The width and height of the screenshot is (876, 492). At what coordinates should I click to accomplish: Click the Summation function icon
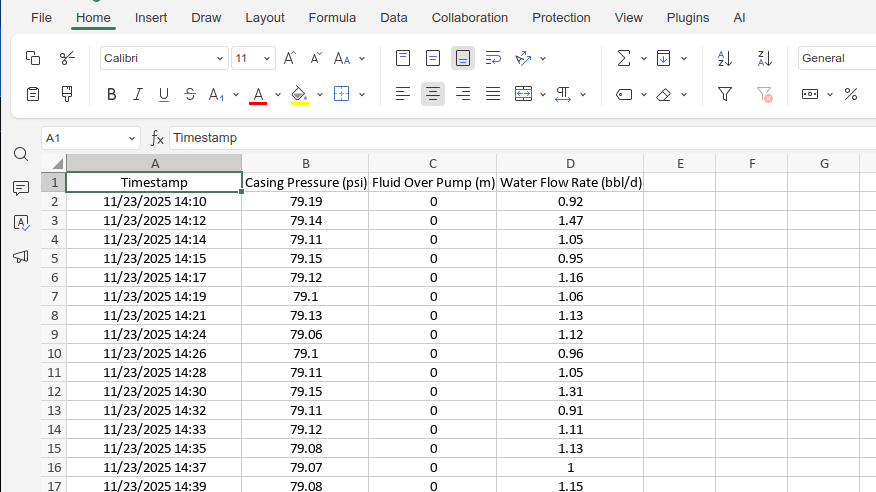pyautogui.click(x=624, y=58)
